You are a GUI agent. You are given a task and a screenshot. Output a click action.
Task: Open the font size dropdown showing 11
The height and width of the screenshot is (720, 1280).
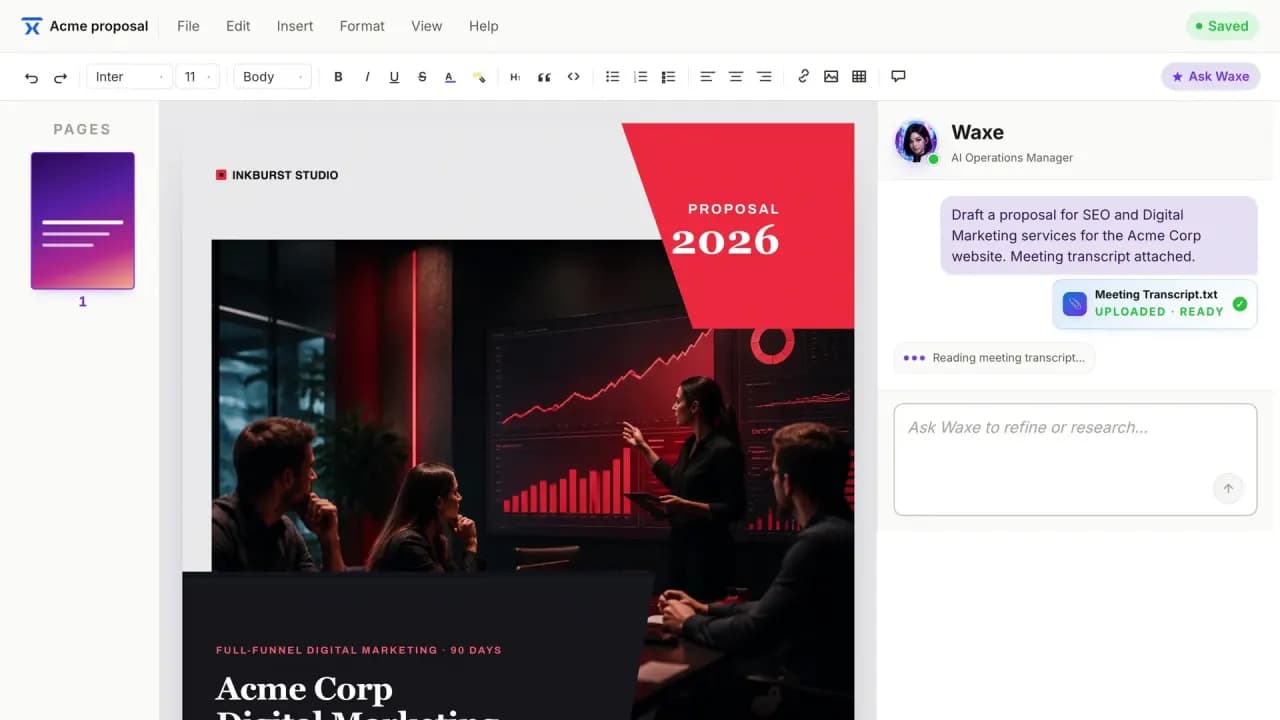[197, 77]
